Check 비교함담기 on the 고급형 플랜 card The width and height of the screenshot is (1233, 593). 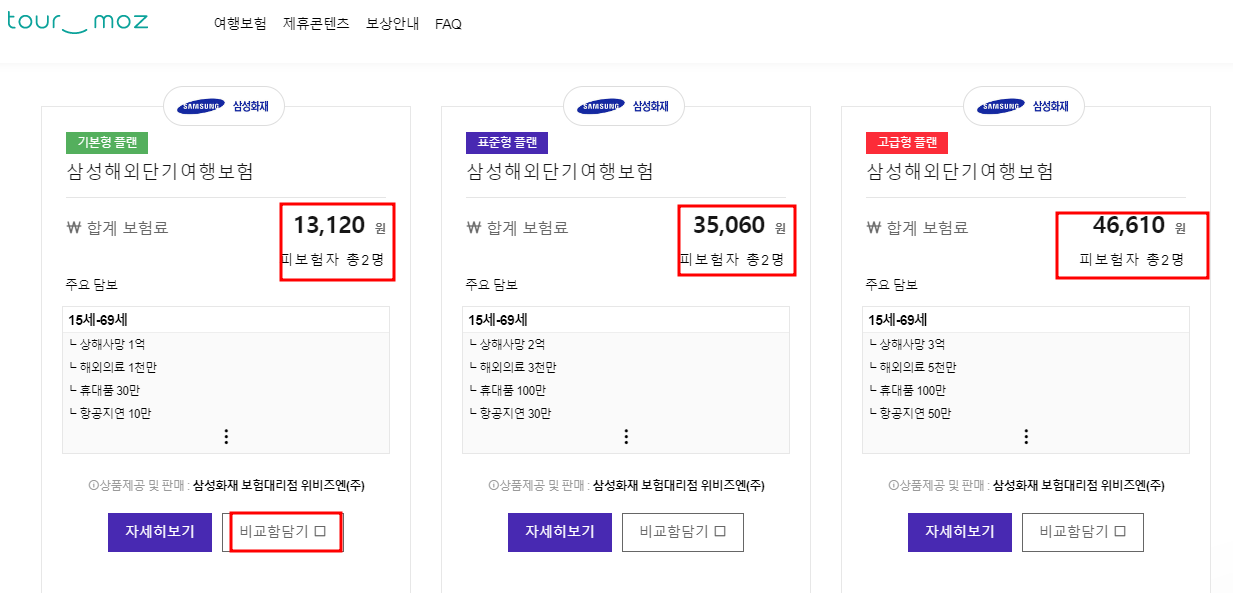[x=1083, y=532]
